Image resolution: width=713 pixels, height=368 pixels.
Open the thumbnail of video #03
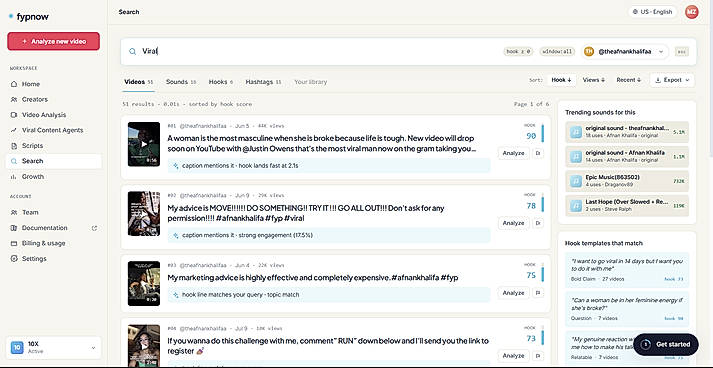(144, 283)
